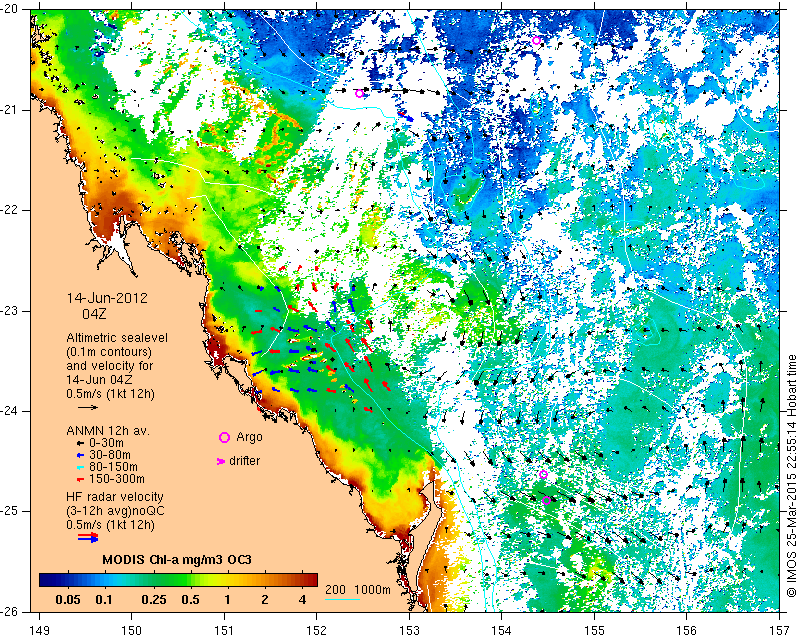This screenshot has width=800, height=640.
Task: Click the Argo float marker near 152.5E, 20.8S
Action: point(359,93)
